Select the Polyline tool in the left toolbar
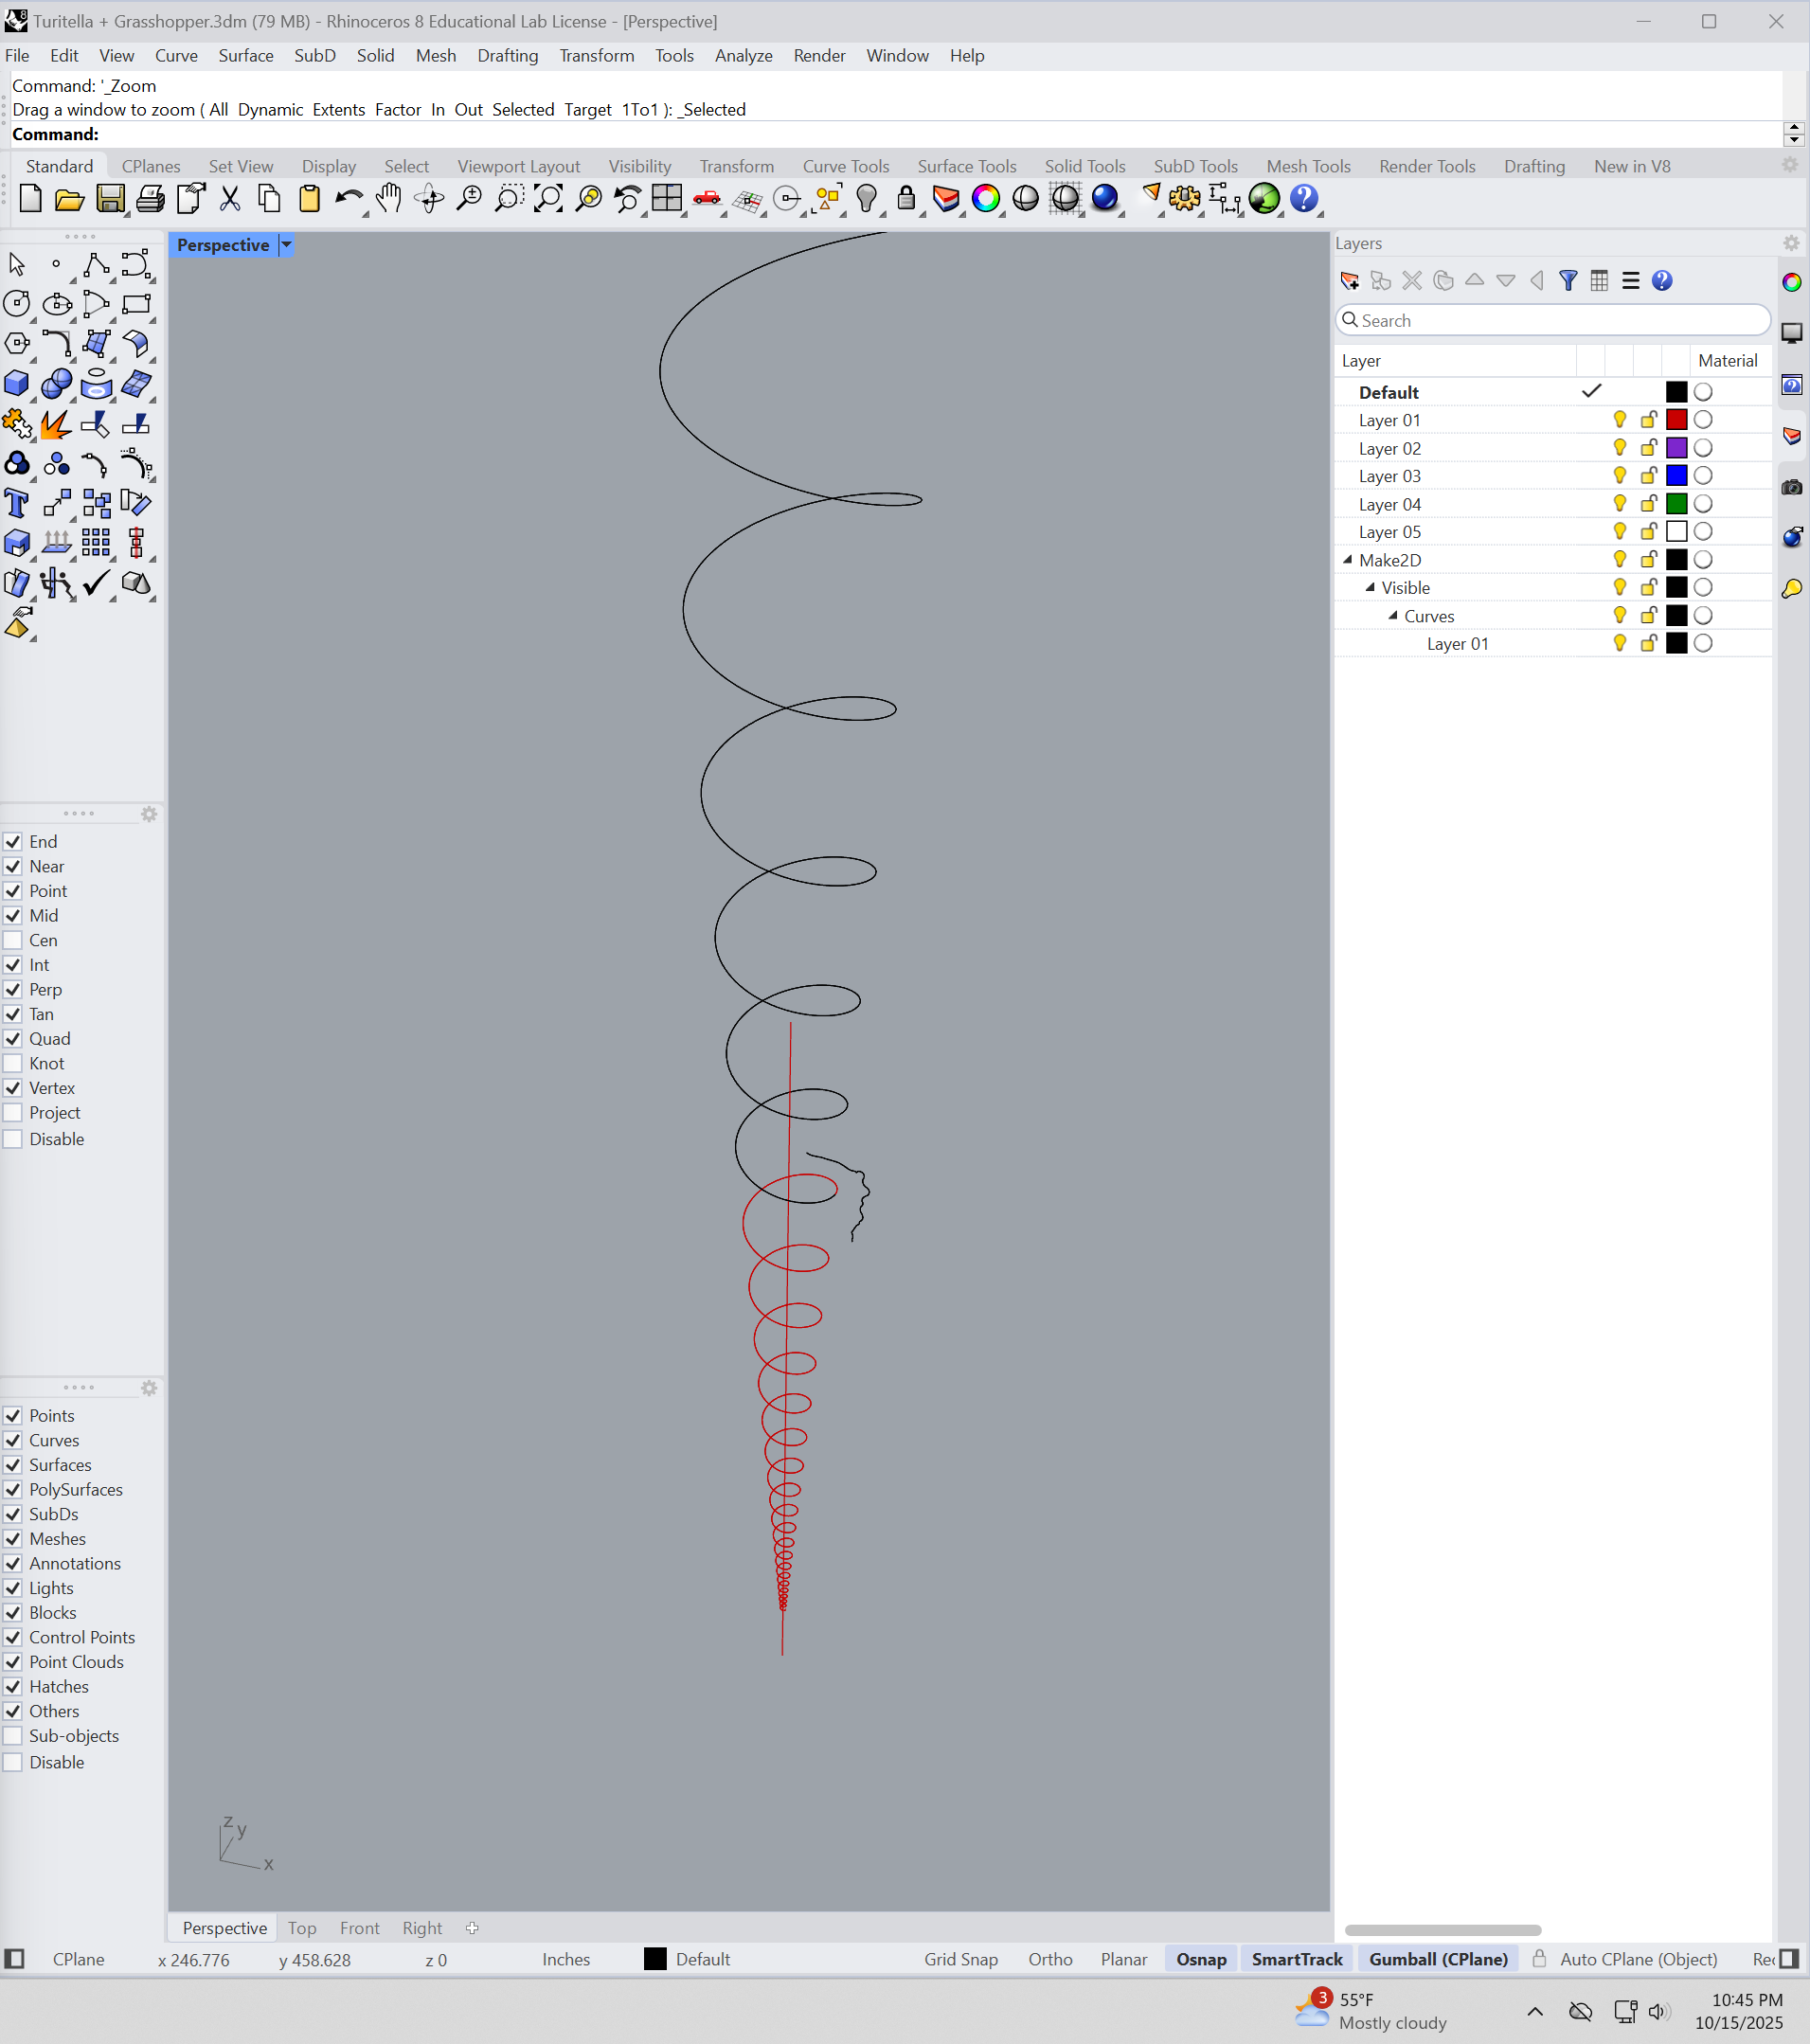Screen dimensions: 1810x2044 click(96, 265)
